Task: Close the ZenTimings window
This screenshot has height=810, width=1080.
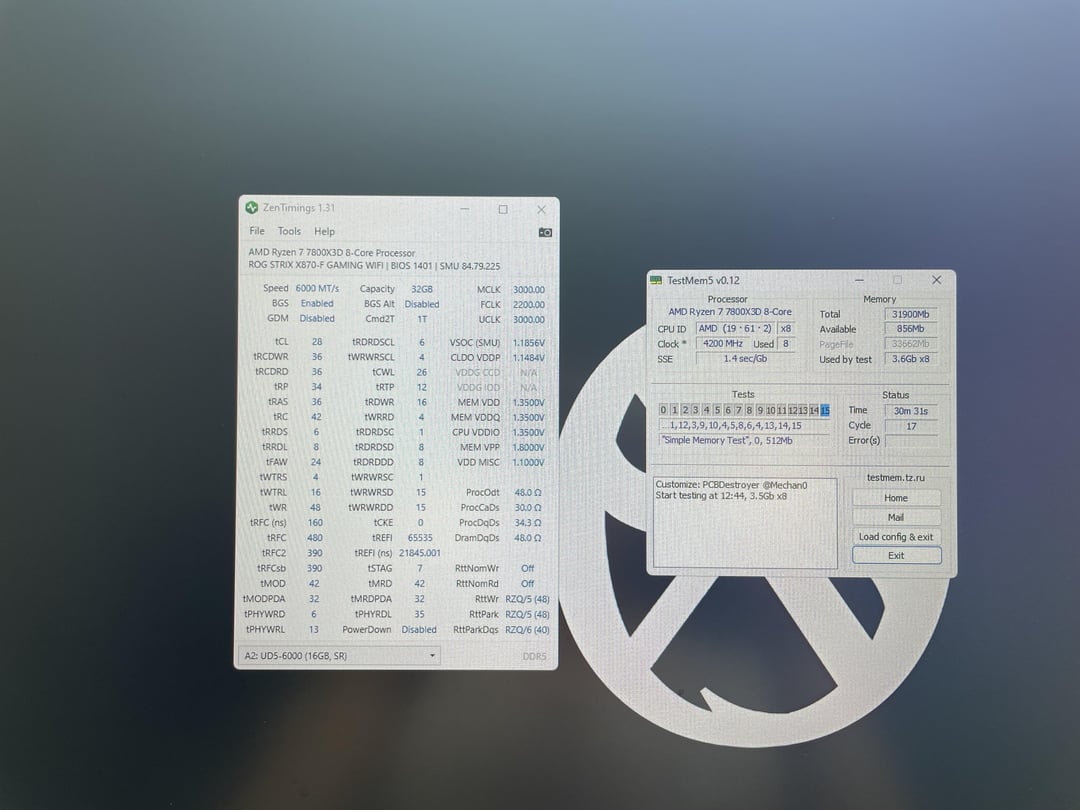Action: [541, 209]
